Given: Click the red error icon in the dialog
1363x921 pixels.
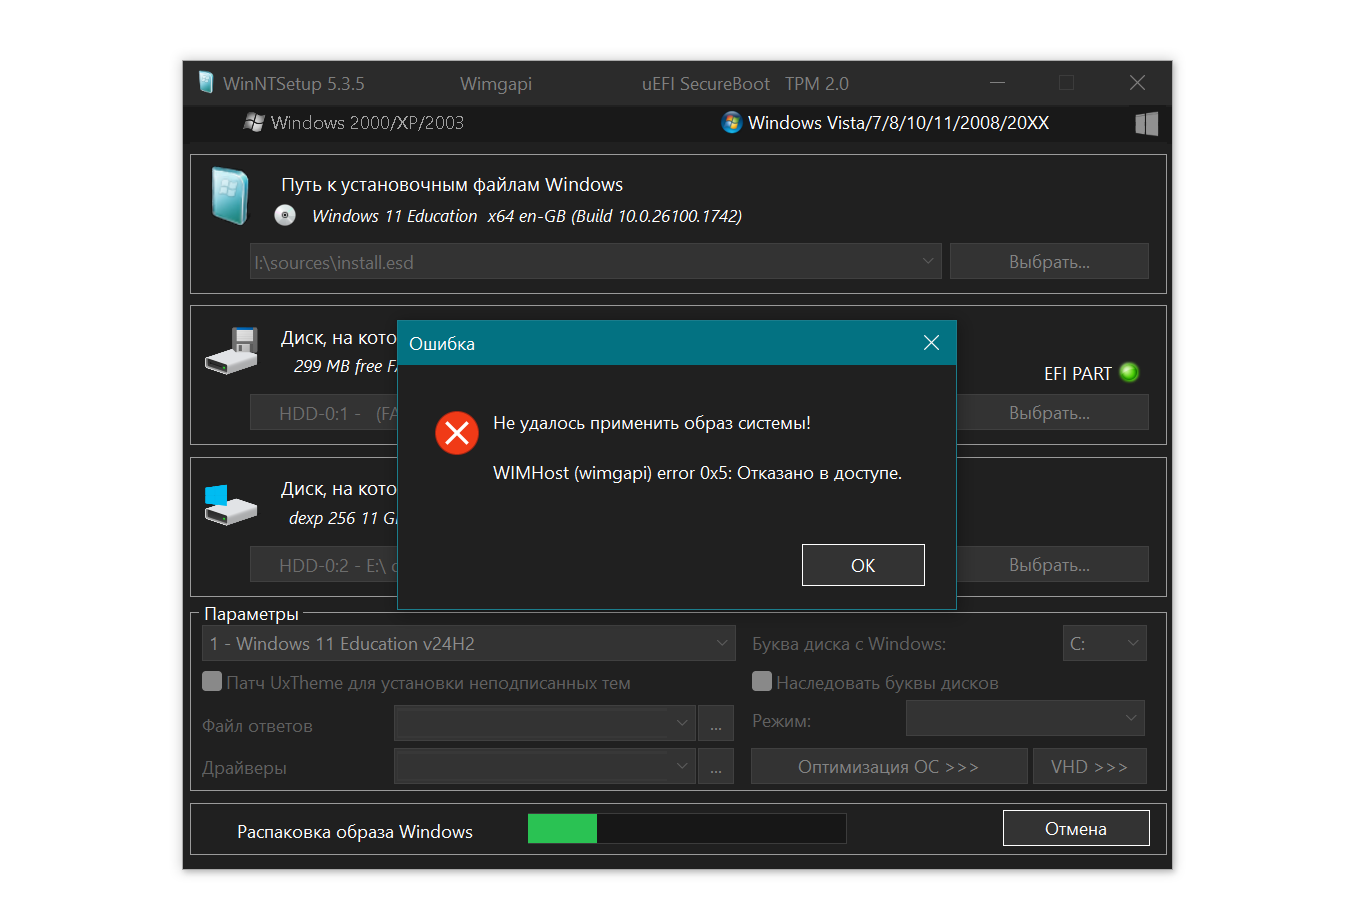Looking at the screenshot, I should coord(457,433).
